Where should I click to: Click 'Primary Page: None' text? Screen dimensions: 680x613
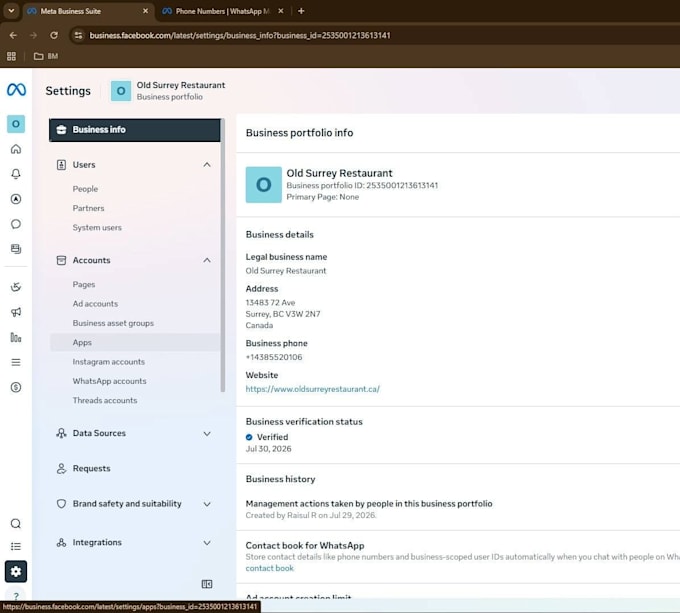323,197
